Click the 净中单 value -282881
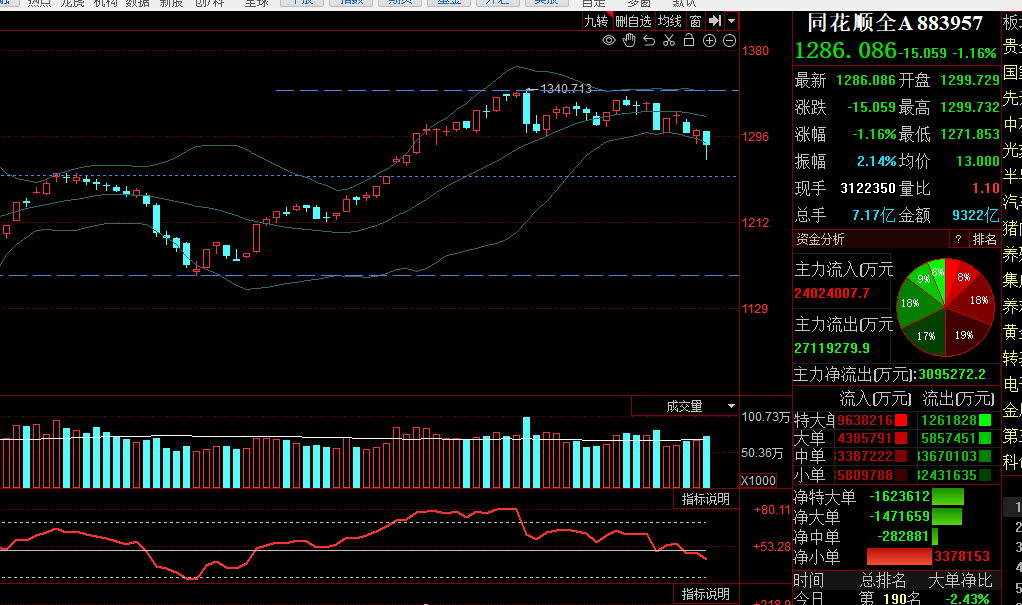This screenshot has width=1022, height=605. pyautogui.click(x=903, y=537)
